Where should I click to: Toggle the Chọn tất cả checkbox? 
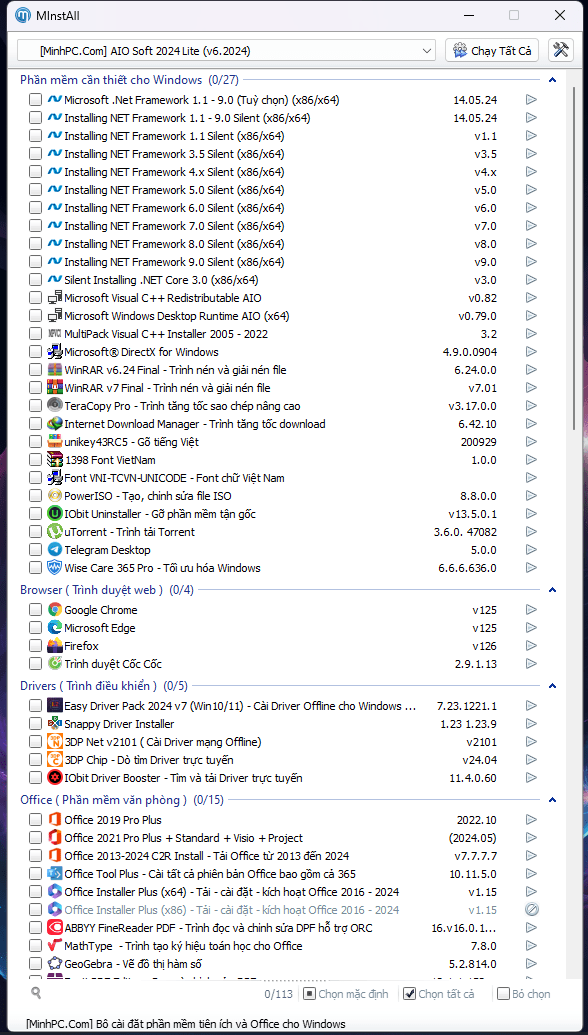click(409, 993)
